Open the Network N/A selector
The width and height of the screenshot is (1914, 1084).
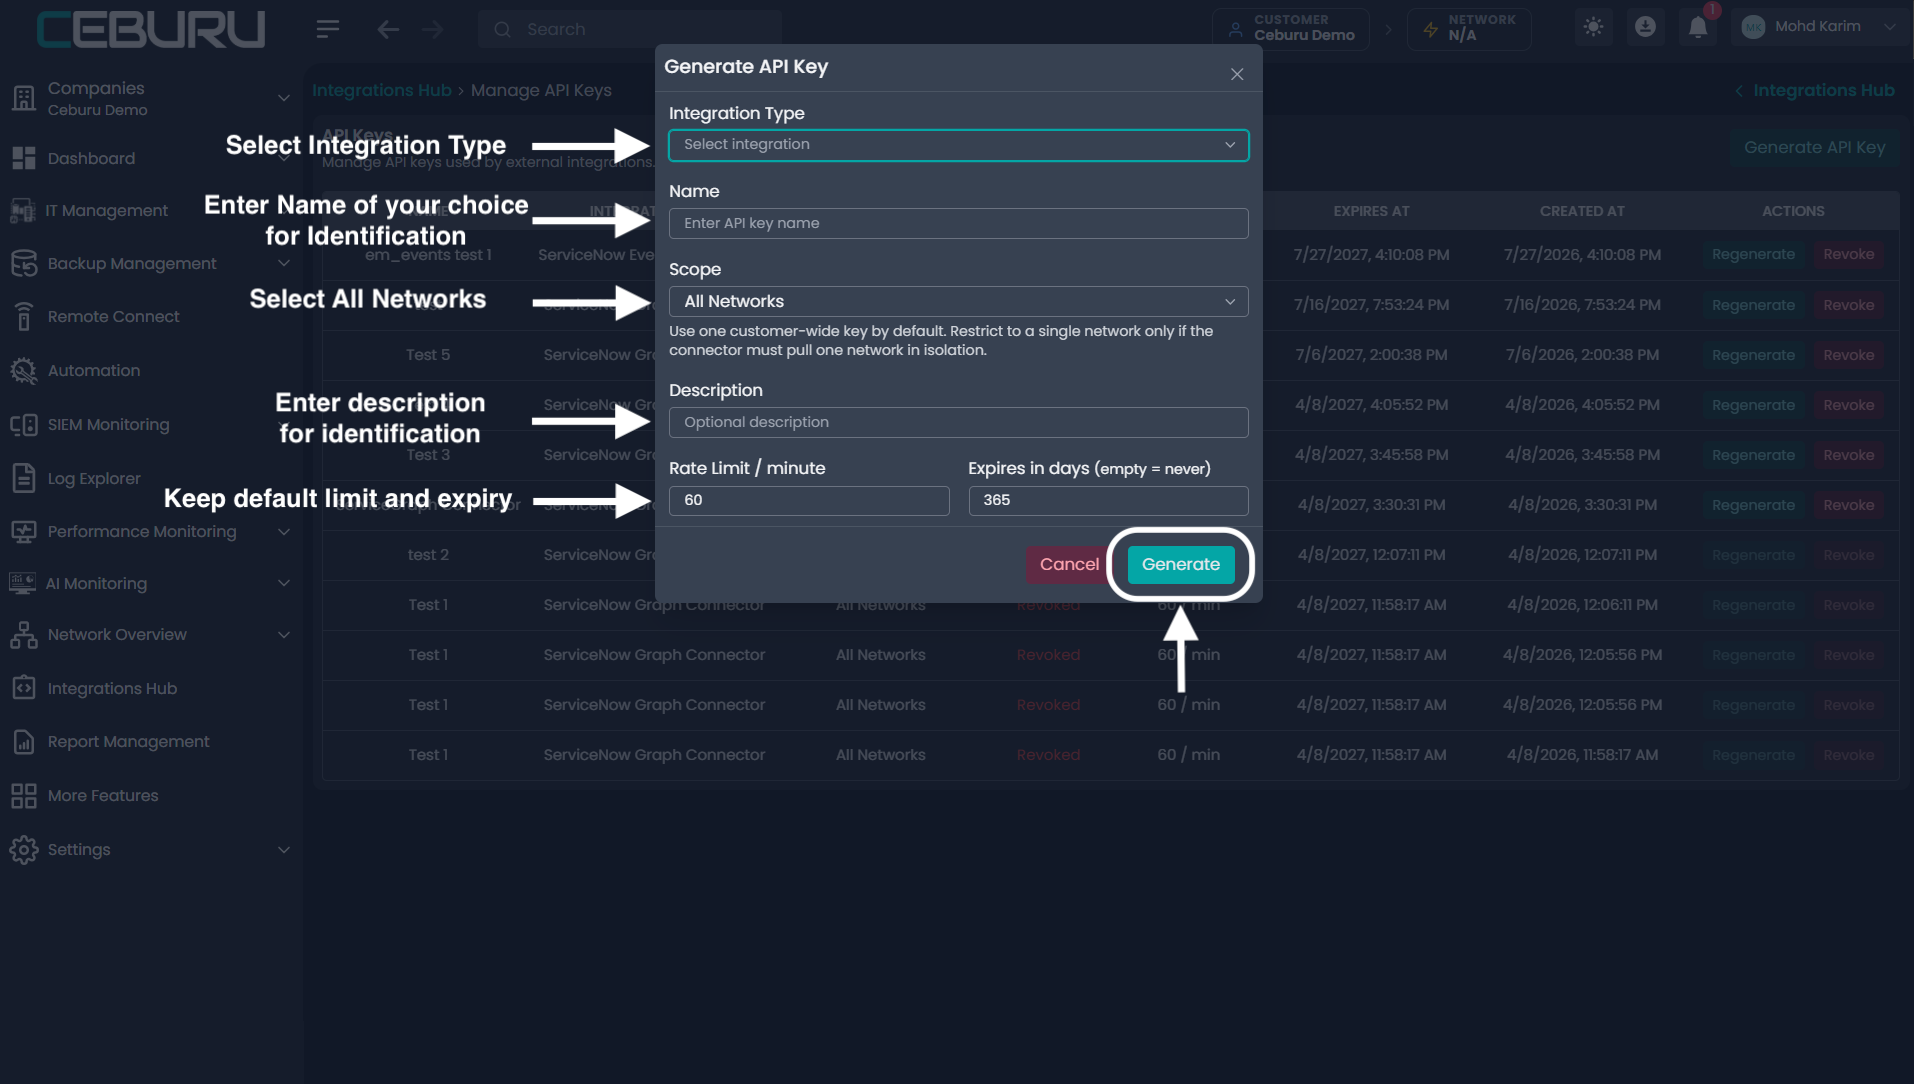(x=1469, y=28)
